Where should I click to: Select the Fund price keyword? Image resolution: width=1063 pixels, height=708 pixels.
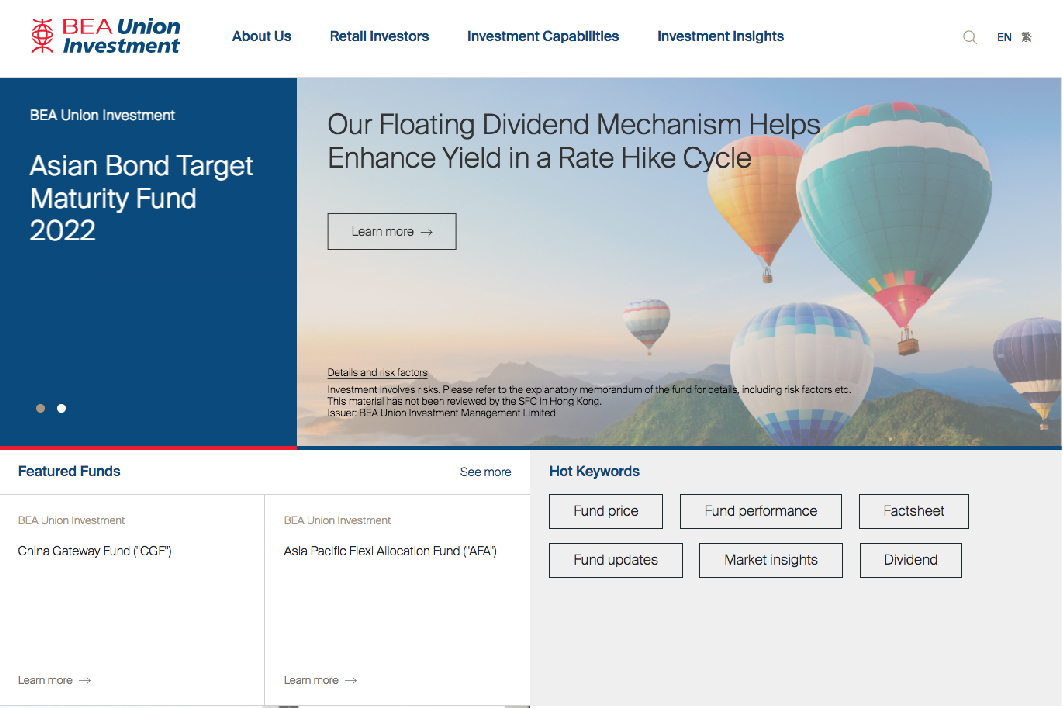click(606, 511)
